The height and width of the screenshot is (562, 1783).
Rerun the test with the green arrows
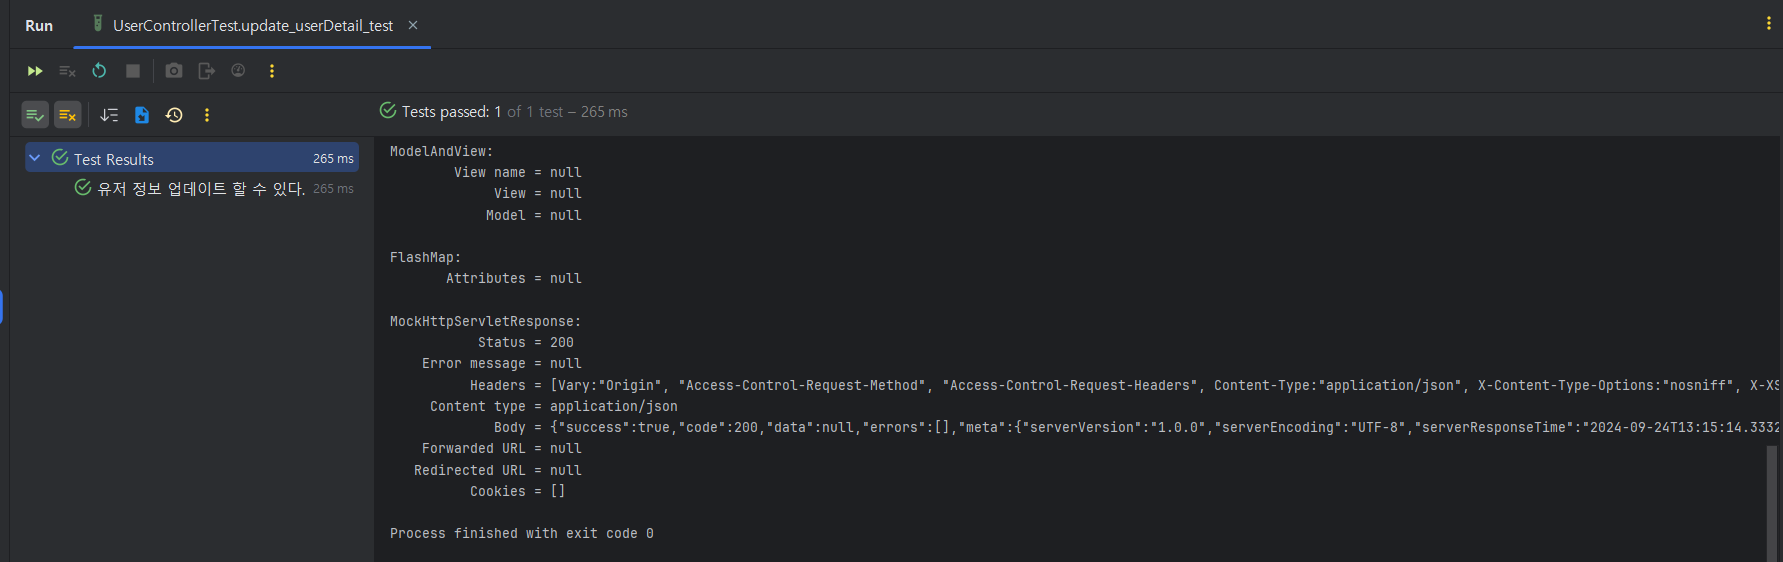35,71
